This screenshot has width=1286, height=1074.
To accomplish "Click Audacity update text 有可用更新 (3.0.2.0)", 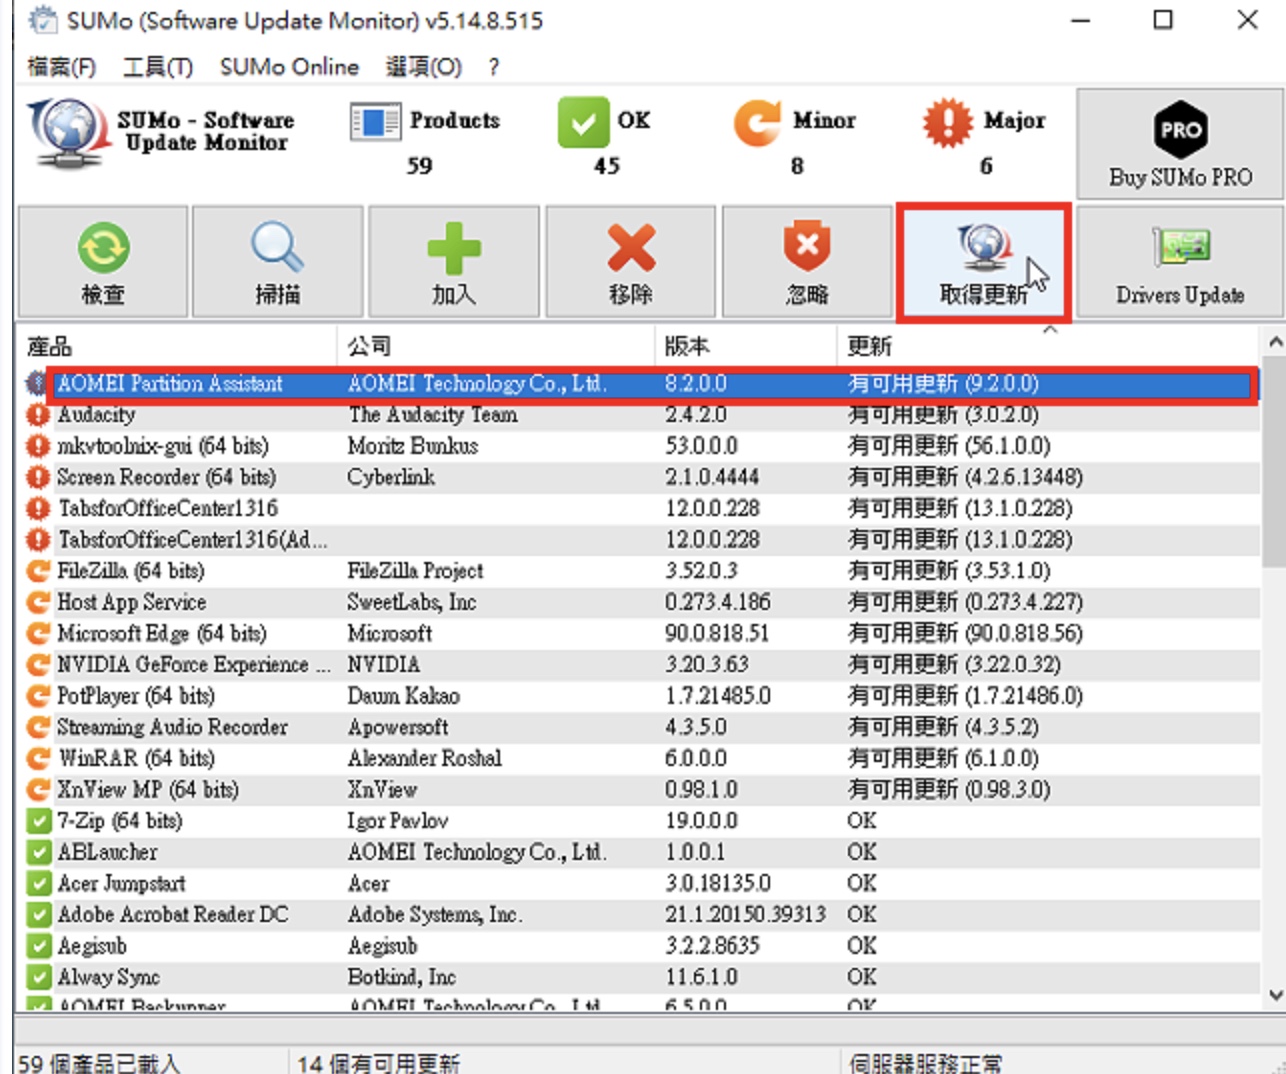I will point(943,415).
